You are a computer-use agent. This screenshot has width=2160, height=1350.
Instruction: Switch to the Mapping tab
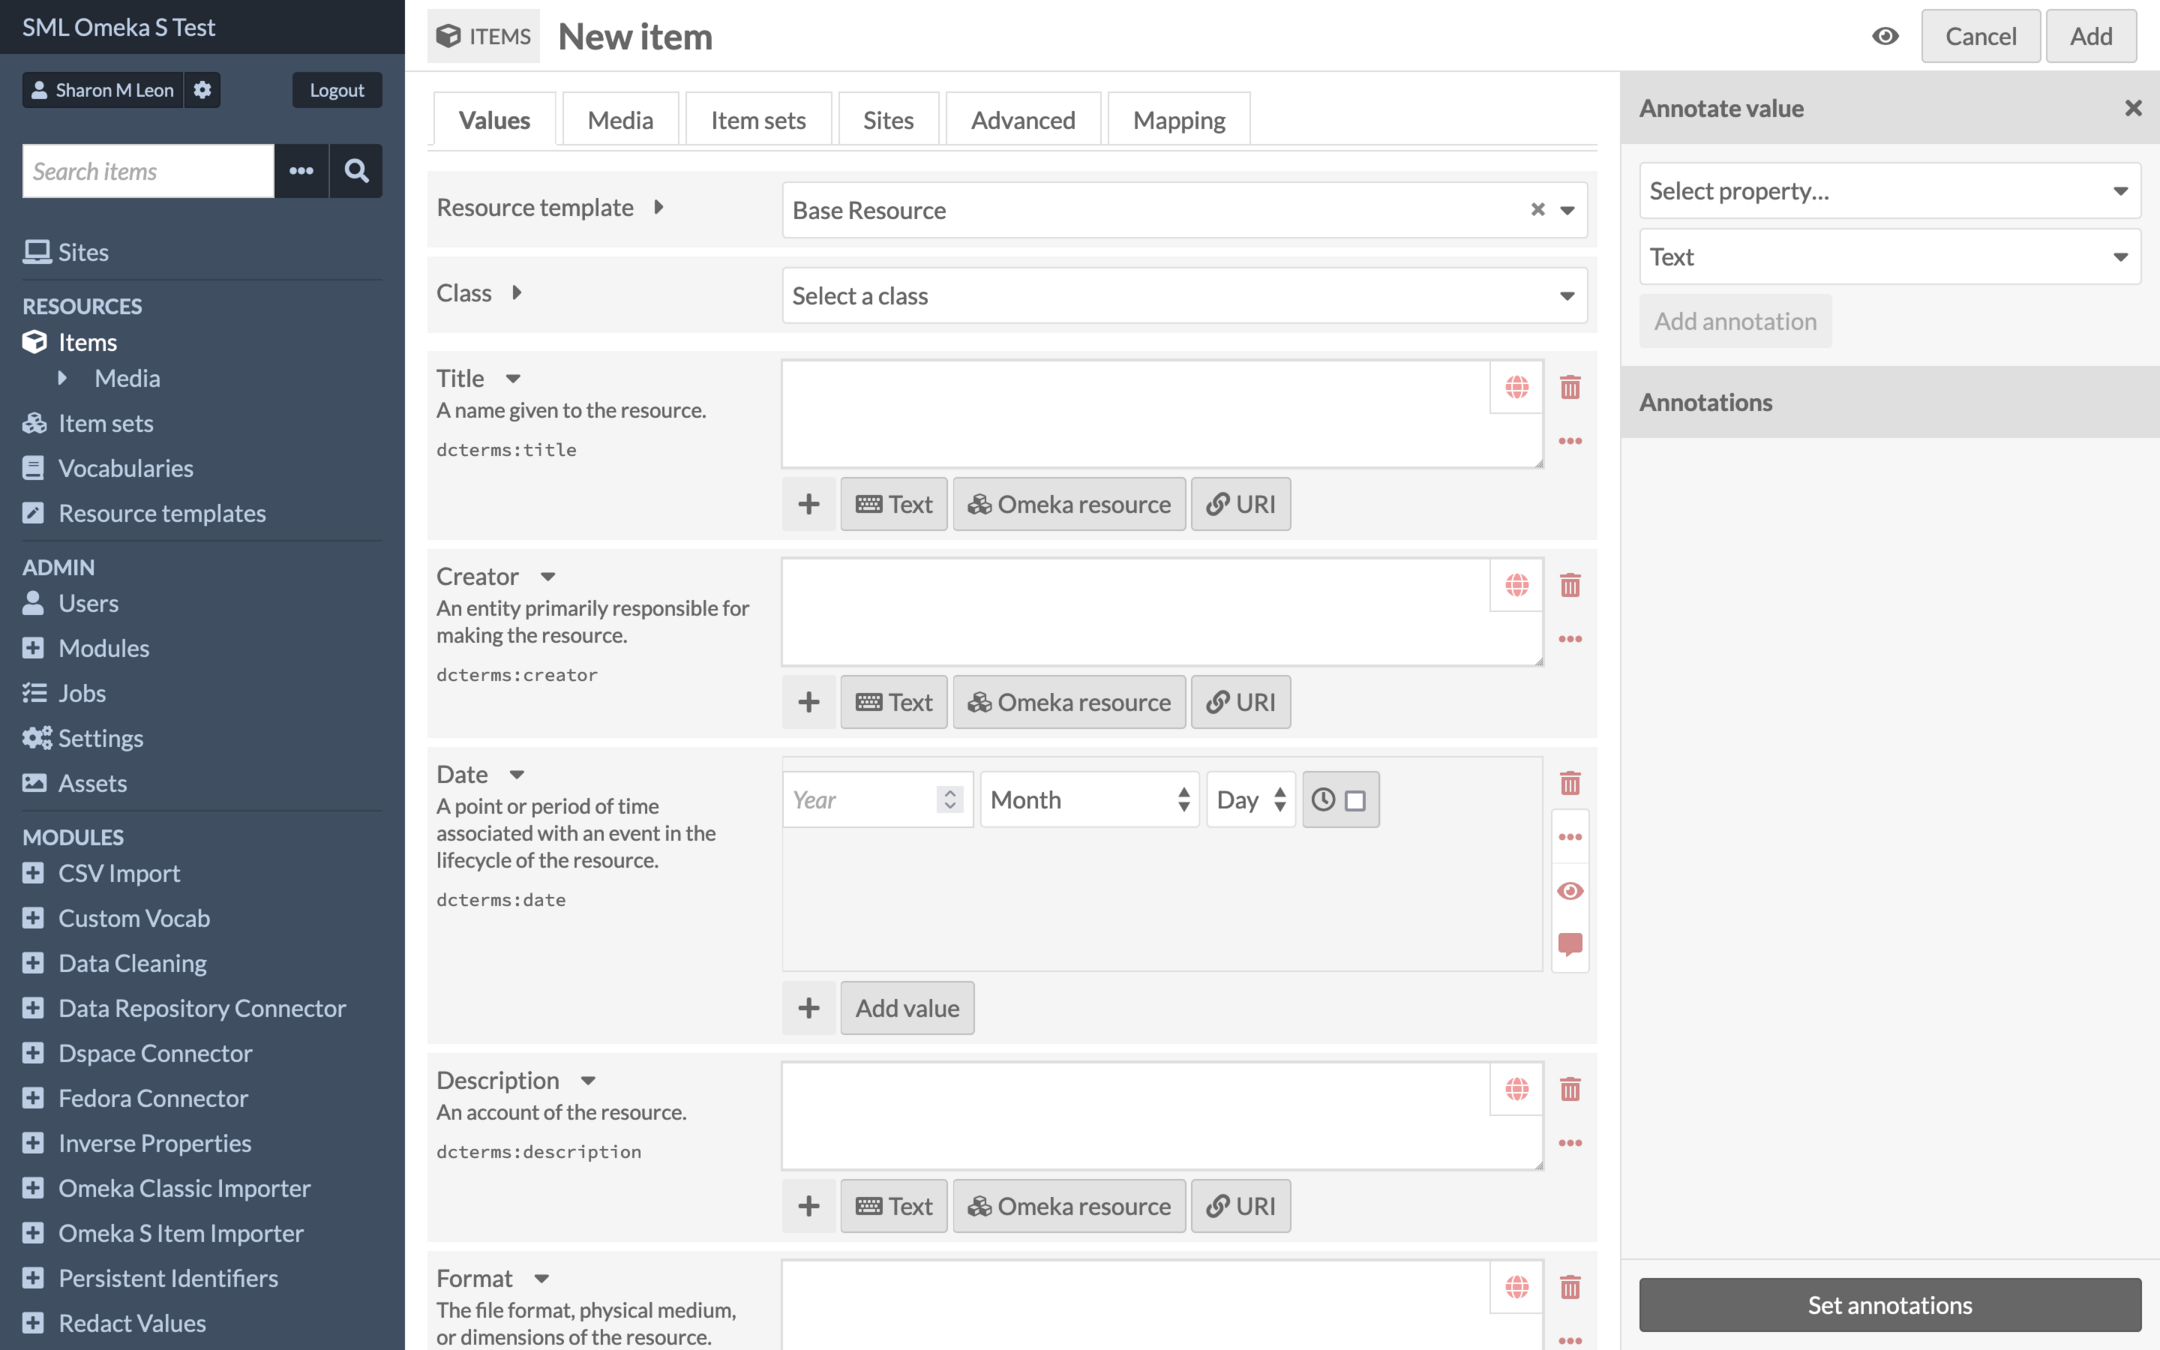1178,120
